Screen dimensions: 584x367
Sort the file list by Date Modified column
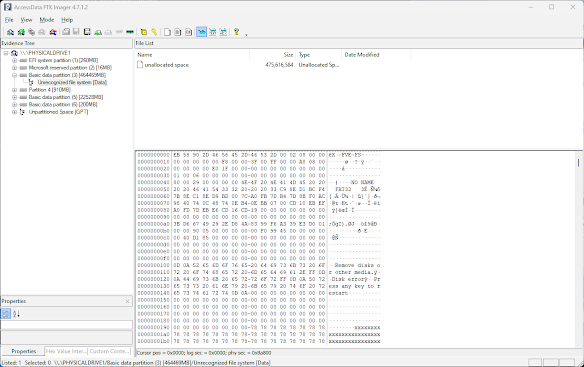click(376, 55)
